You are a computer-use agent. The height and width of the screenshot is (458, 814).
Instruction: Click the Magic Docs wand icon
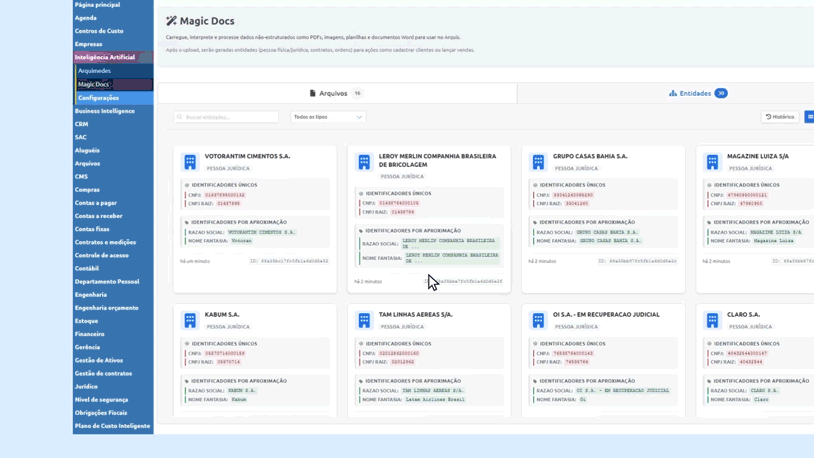pos(171,21)
